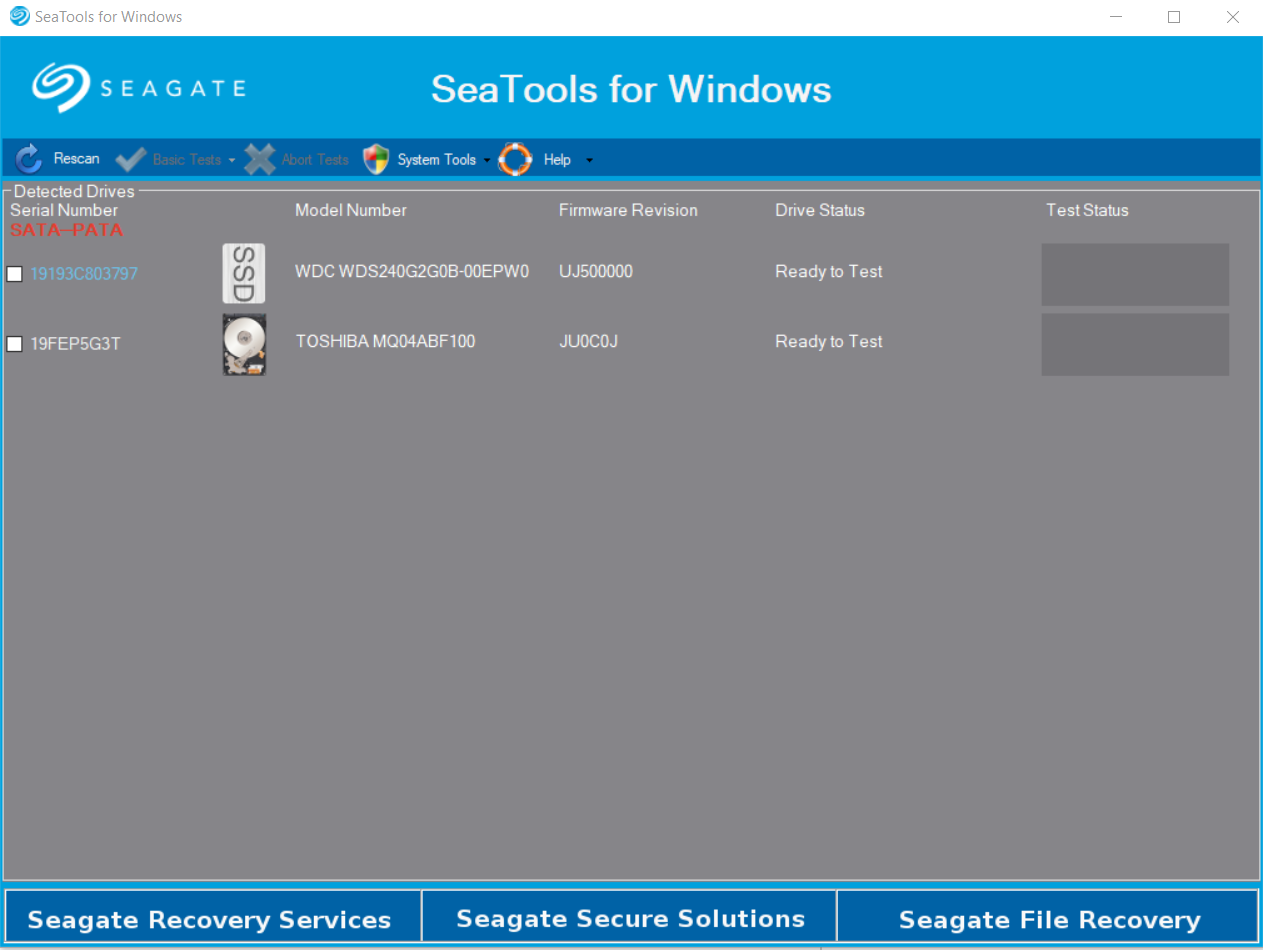Image resolution: width=1263 pixels, height=950 pixels.
Task: Click the SeaTools icon in title bar
Action: pyautogui.click(x=19, y=17)
